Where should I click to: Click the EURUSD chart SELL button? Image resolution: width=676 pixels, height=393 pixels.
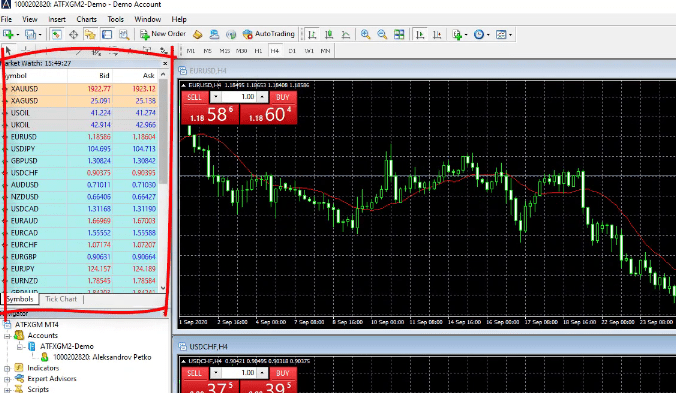pyautogui.click(x=194, y=97)
